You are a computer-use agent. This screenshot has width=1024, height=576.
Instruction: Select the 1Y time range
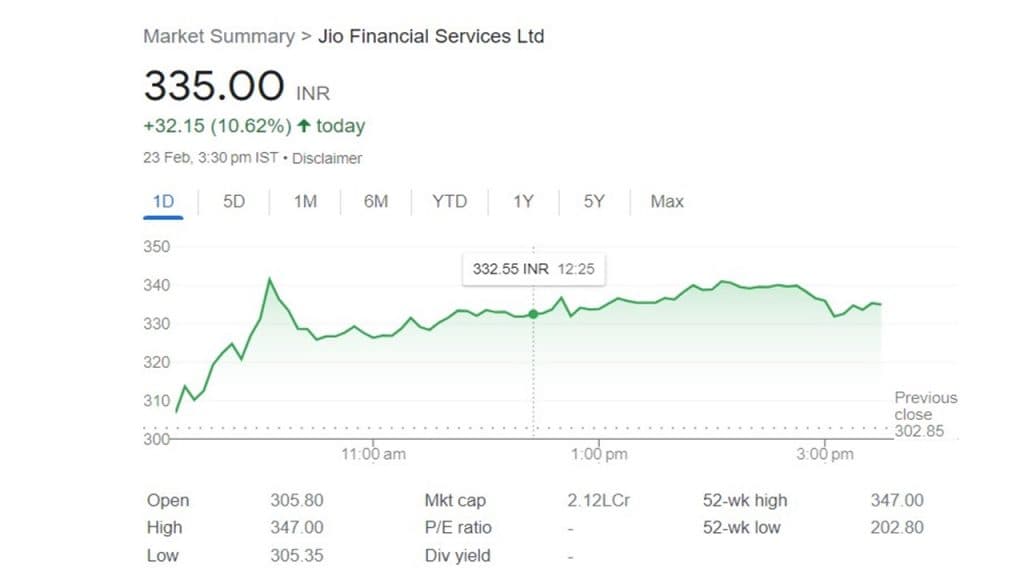tap(523, 202)
